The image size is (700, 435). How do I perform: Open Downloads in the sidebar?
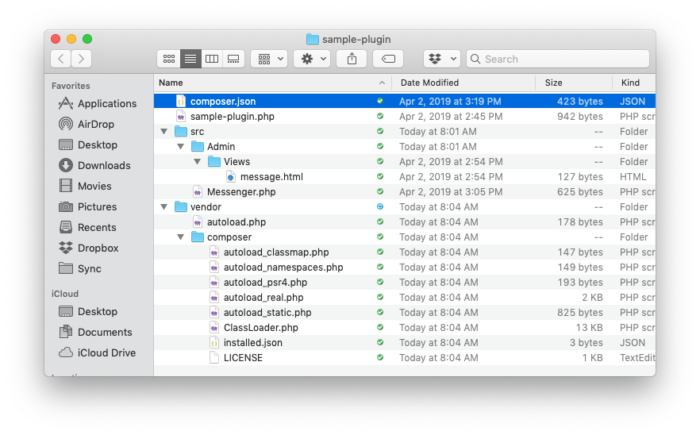tap(95, 165)
